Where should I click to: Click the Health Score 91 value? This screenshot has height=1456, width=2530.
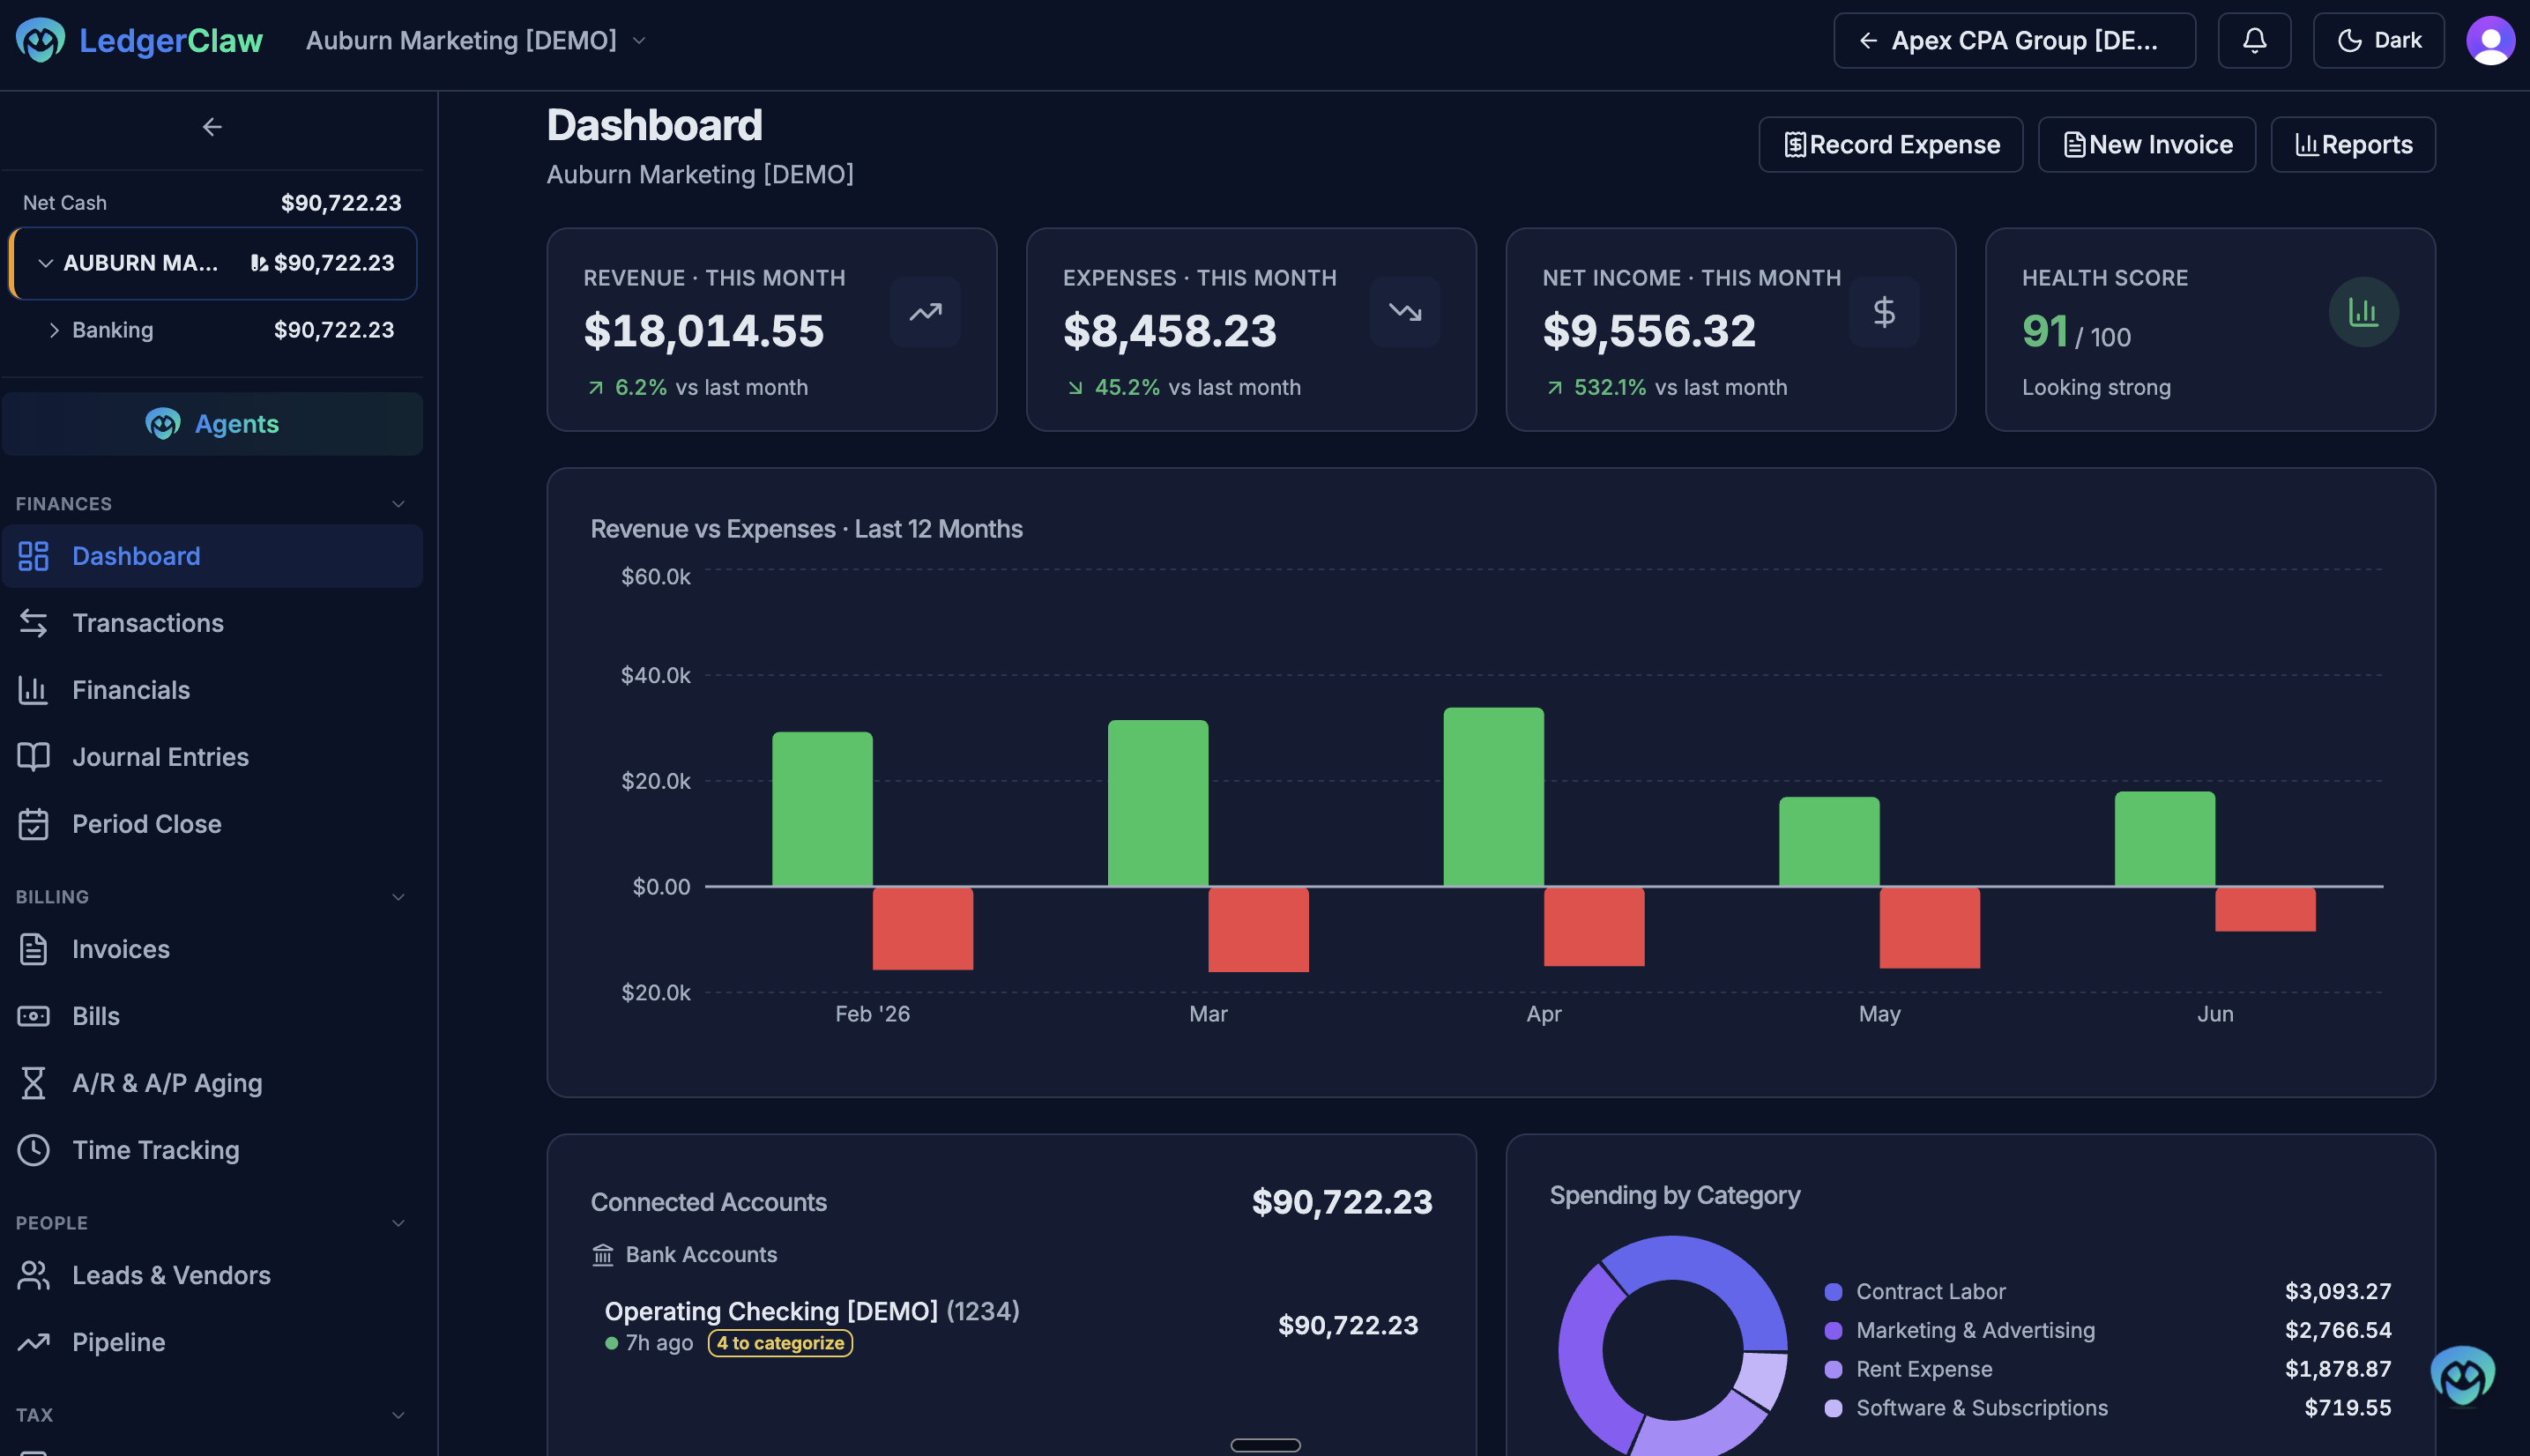pyautogui.click(x=2045, y=331)
